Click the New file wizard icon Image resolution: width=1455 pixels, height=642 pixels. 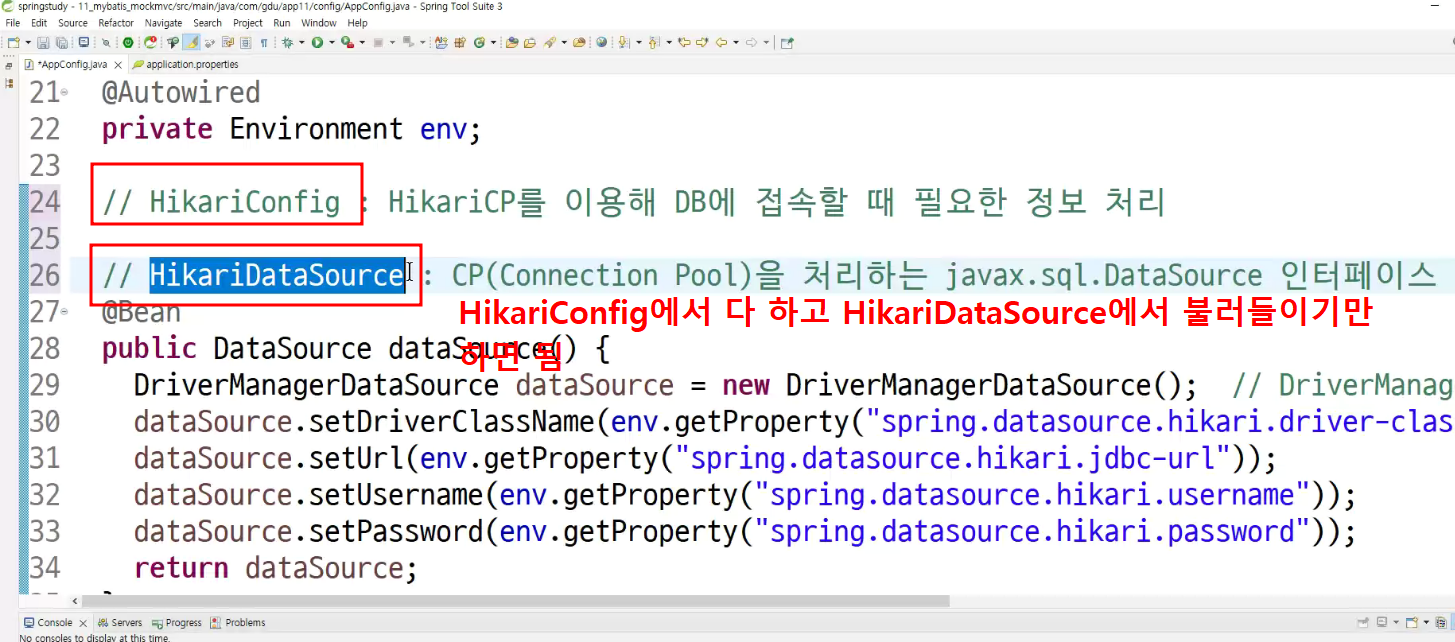pos(12,43)
